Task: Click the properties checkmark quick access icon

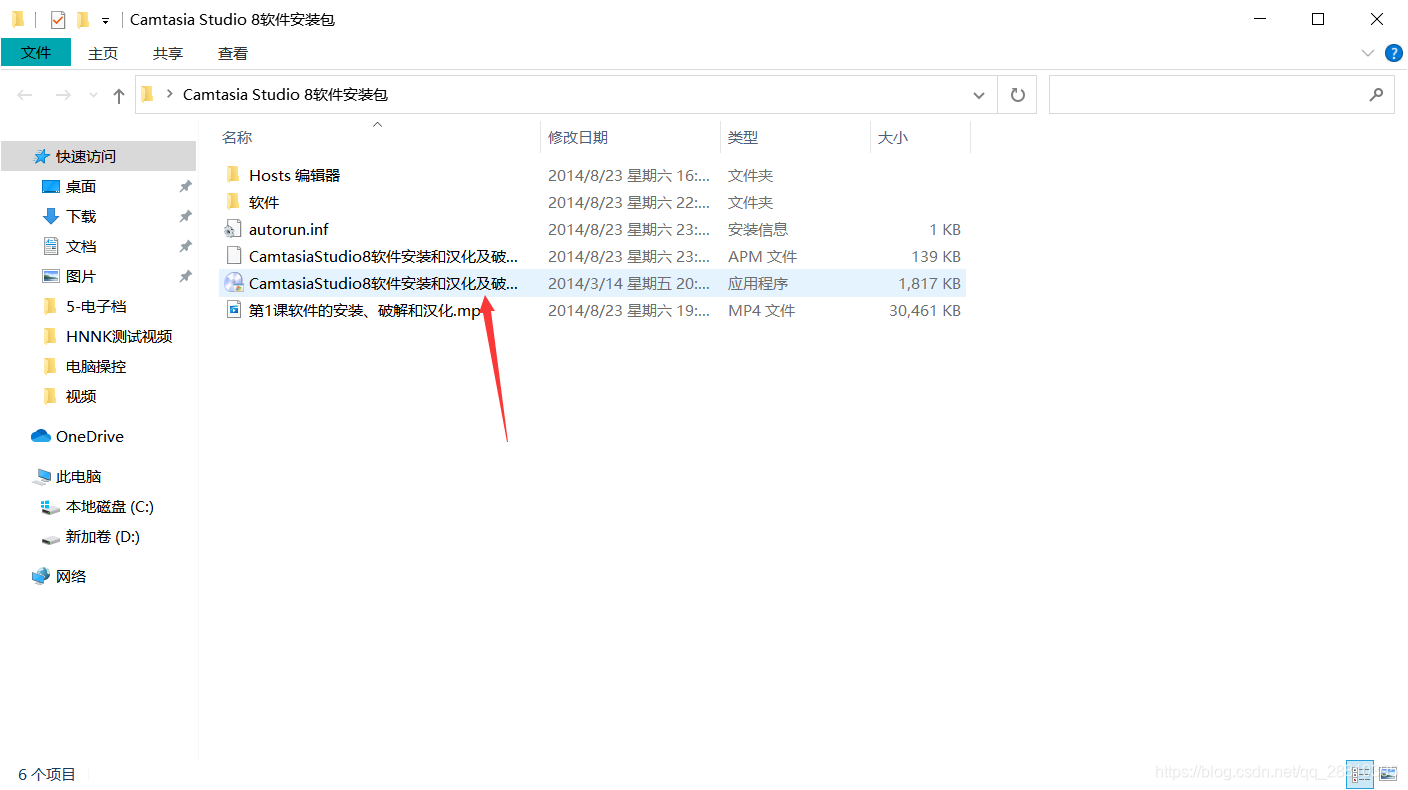Action: (58, 19)
